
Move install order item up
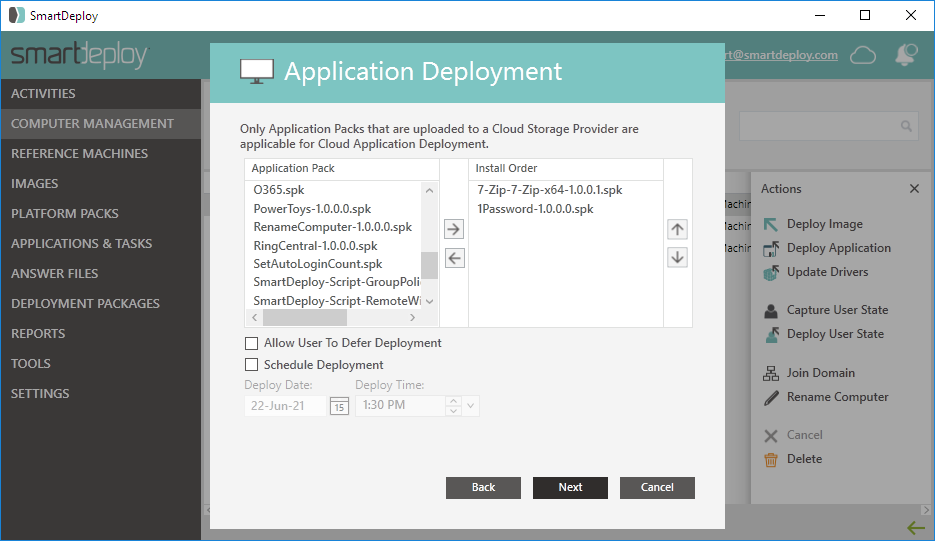point(677,229)
